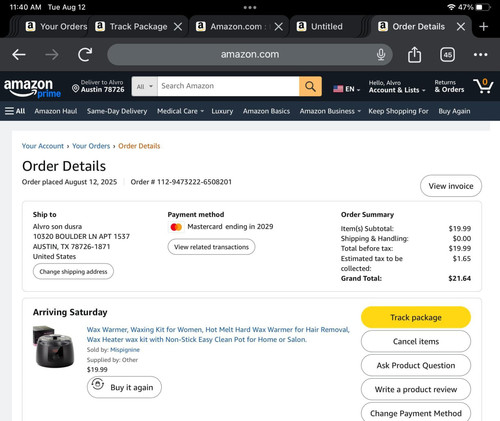Add a new tab with plus icon

coord(483,26)
